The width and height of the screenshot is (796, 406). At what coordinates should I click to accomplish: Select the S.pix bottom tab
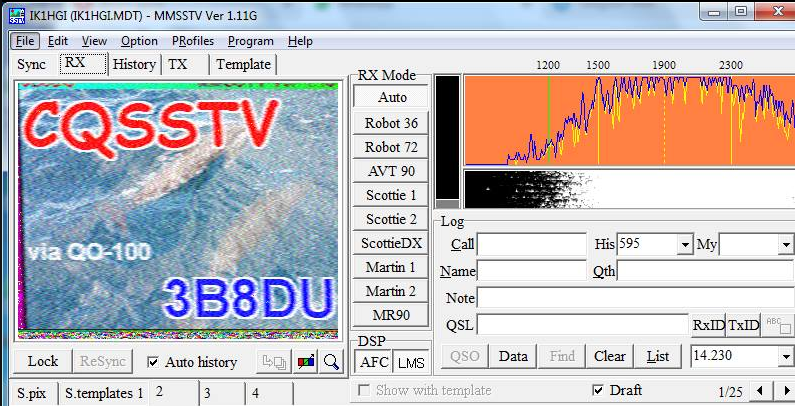[x=32, y=393]
